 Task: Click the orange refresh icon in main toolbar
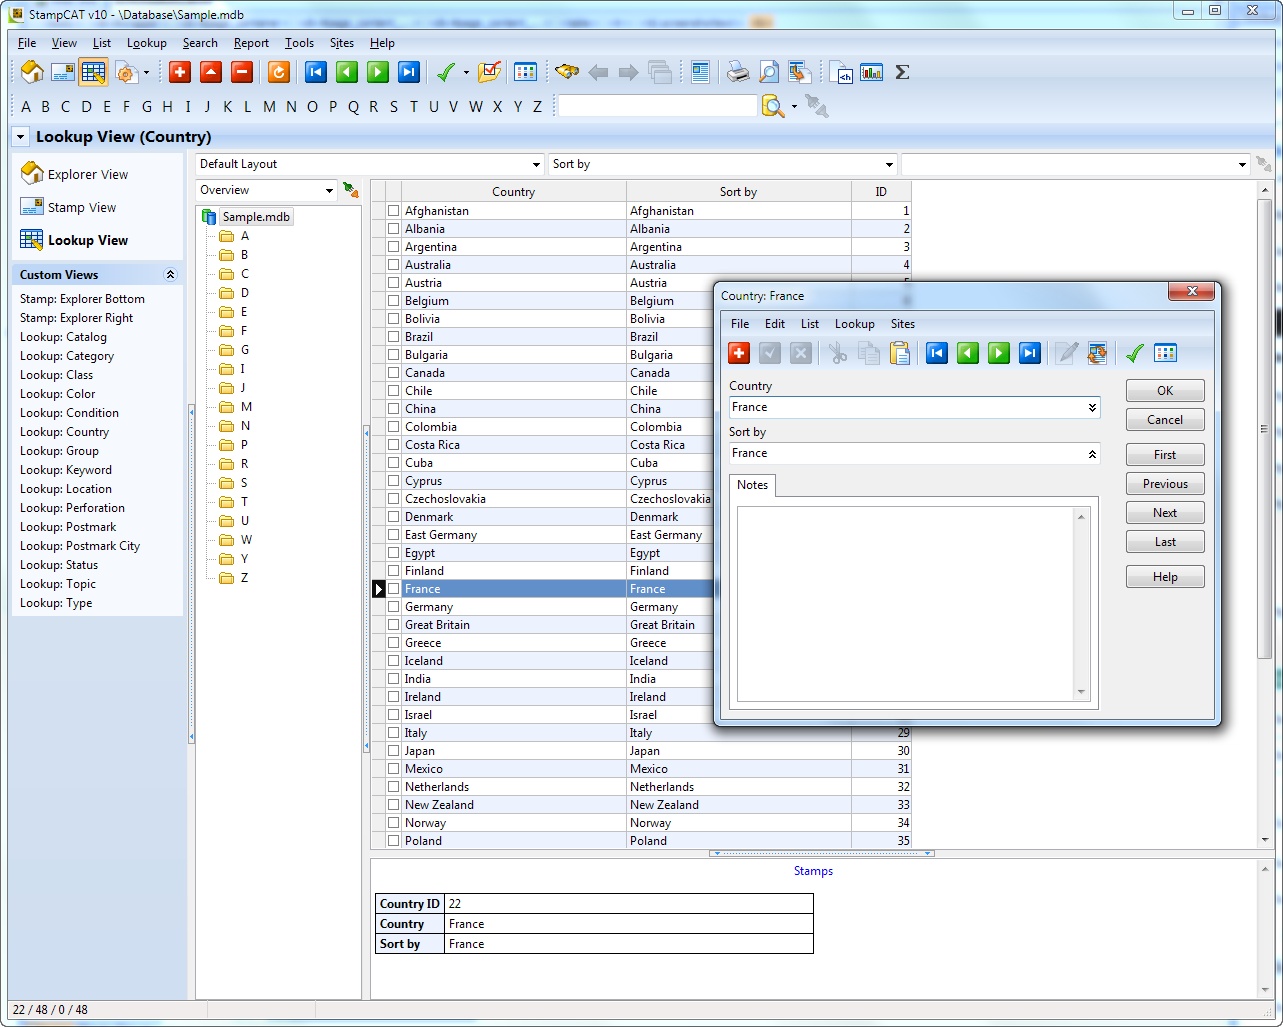point(279,72)
